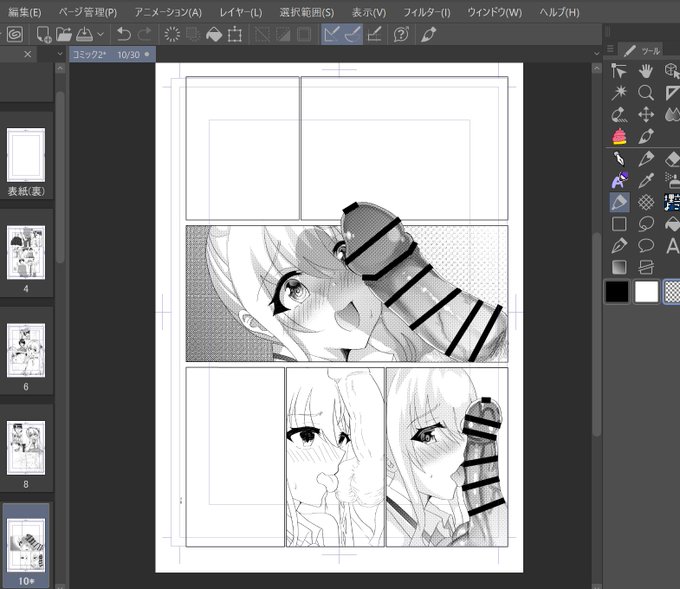This screenshot has width=680, height=589.
Task: Open the canvas tab list chevron at right
Action: tap(597, 54)
